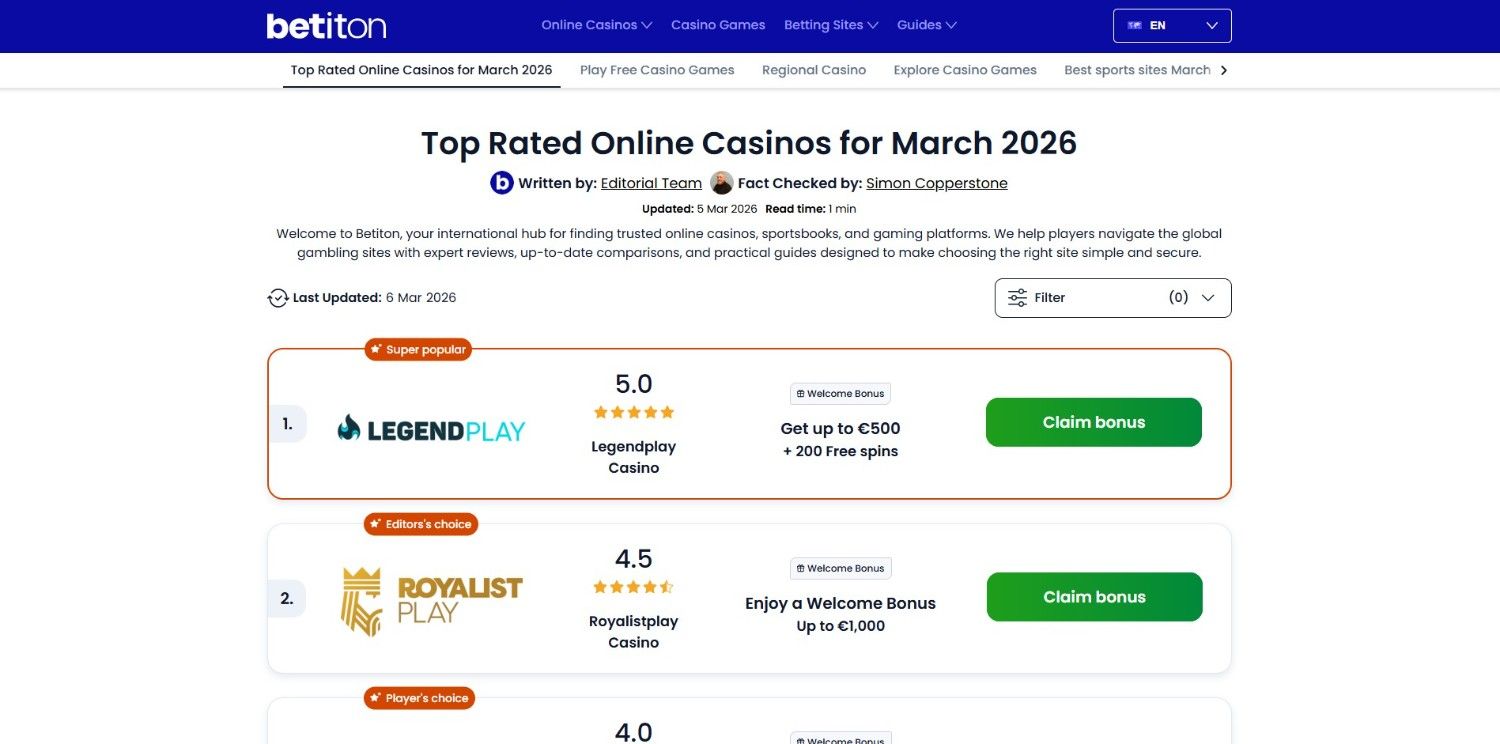Click the star on the Super popular badge
Screen dimensions: 1500x744
point(376,349)
